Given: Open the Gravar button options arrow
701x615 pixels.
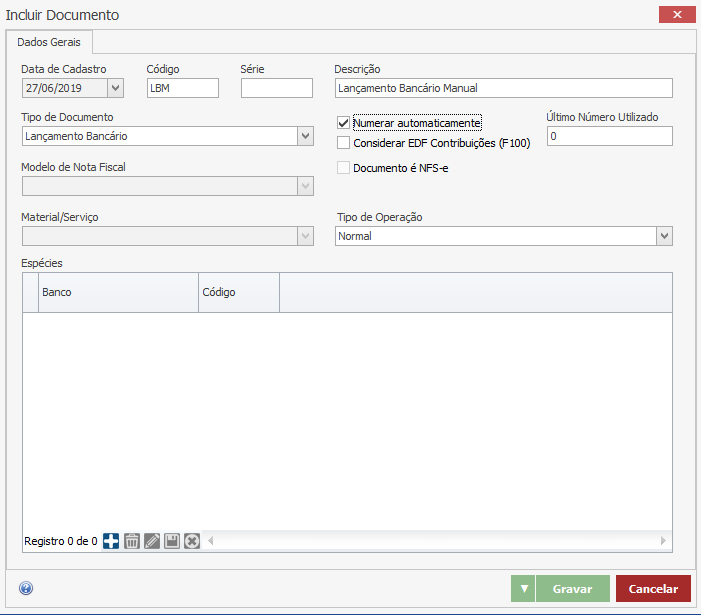Looking at the screenshot, I should 523,589.
